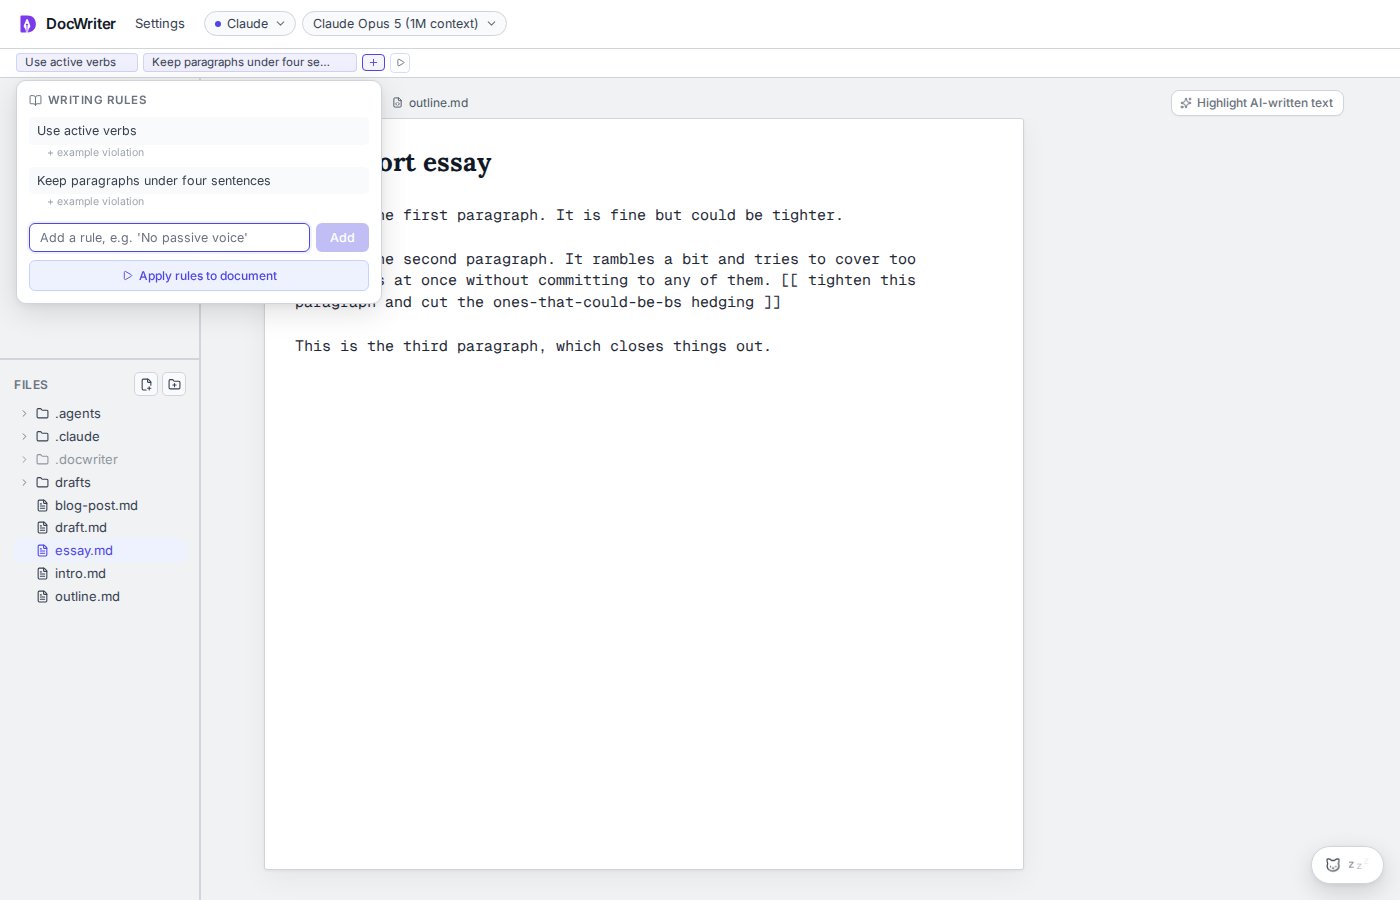The width and height of the screenshot is (1400, 900).
Task: Open blog-post.md file
Action: [x=100, y=506]
